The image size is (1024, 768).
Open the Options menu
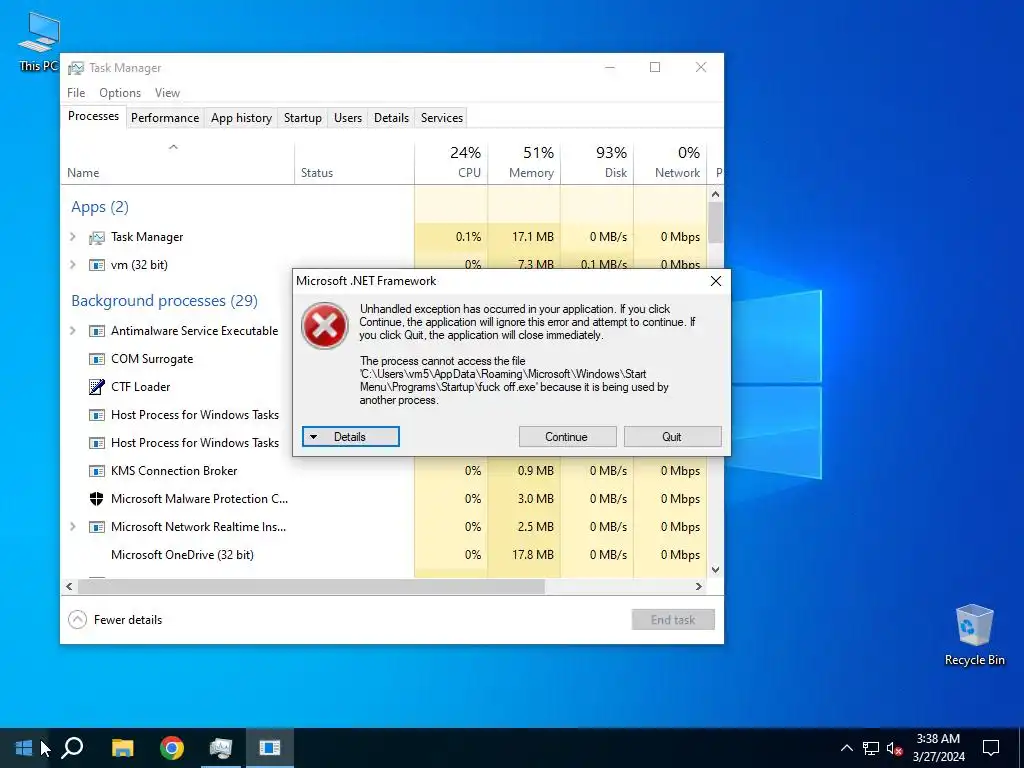pos(120,93)
